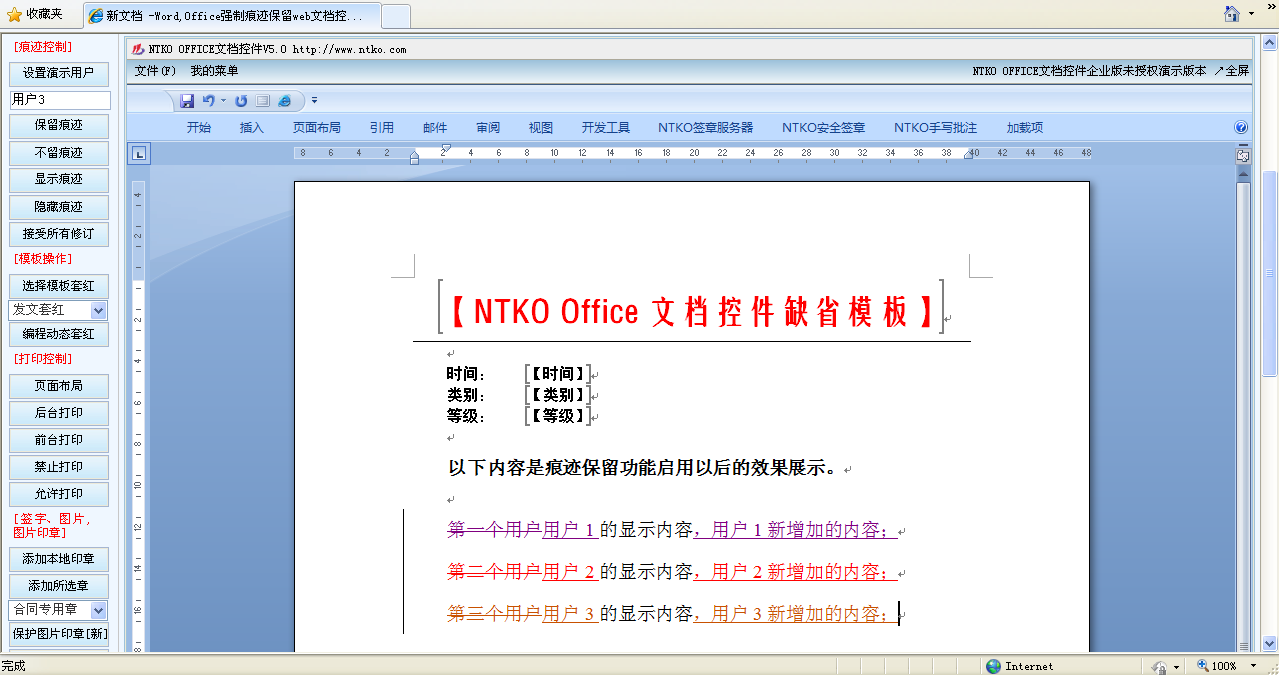
Task: Select the browser tab titled 新文档
Action: pos(230,16)
